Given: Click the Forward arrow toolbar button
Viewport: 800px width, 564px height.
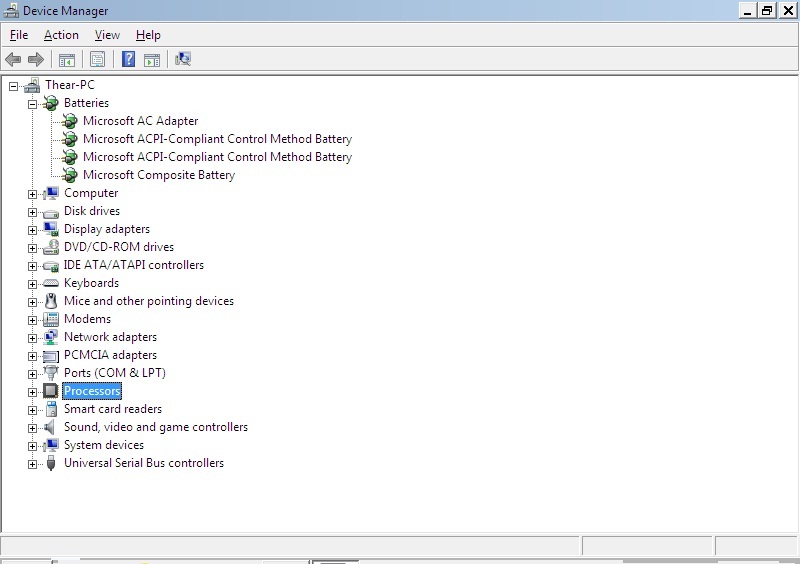Looking at the screenshot, I should pos(36,60).
